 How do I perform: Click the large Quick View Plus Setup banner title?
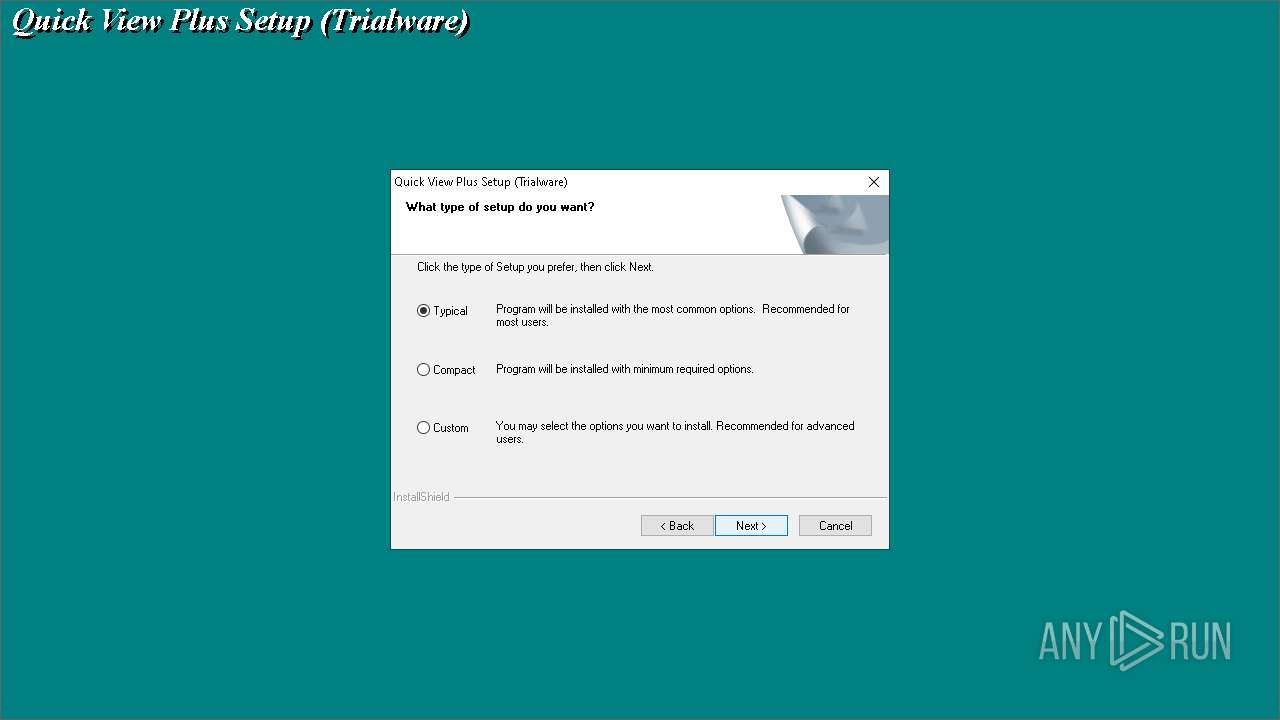(240, 21)
